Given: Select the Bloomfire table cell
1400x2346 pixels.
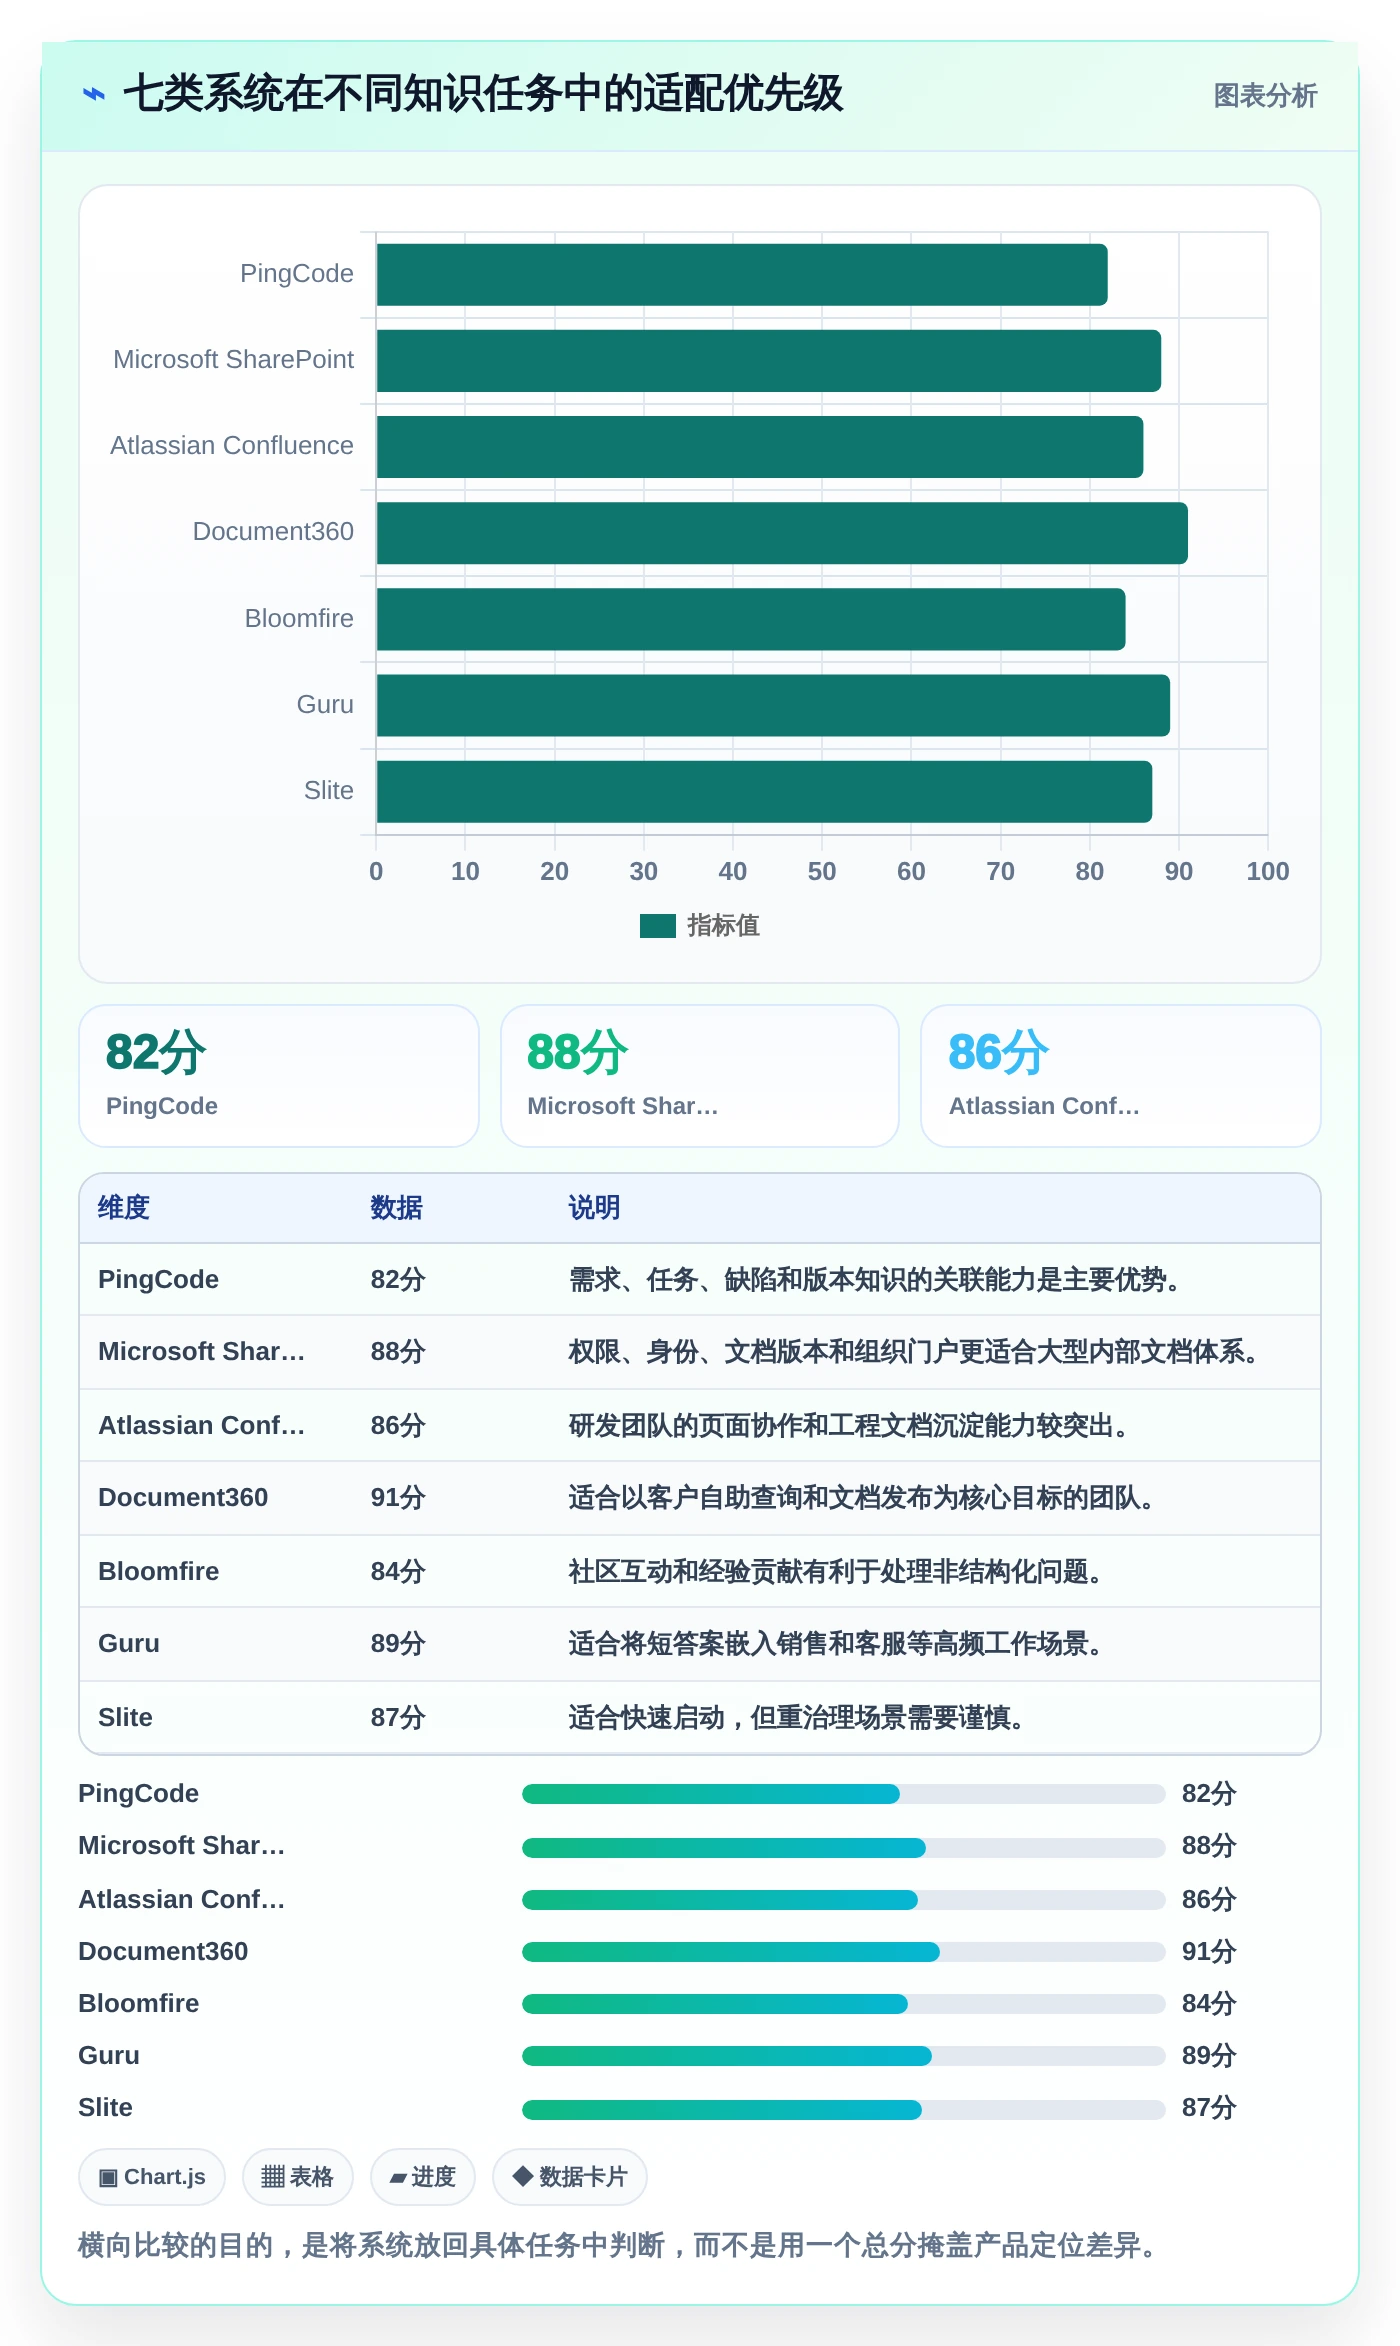Looking at the screenshot, I should [x=158, y=1572].
